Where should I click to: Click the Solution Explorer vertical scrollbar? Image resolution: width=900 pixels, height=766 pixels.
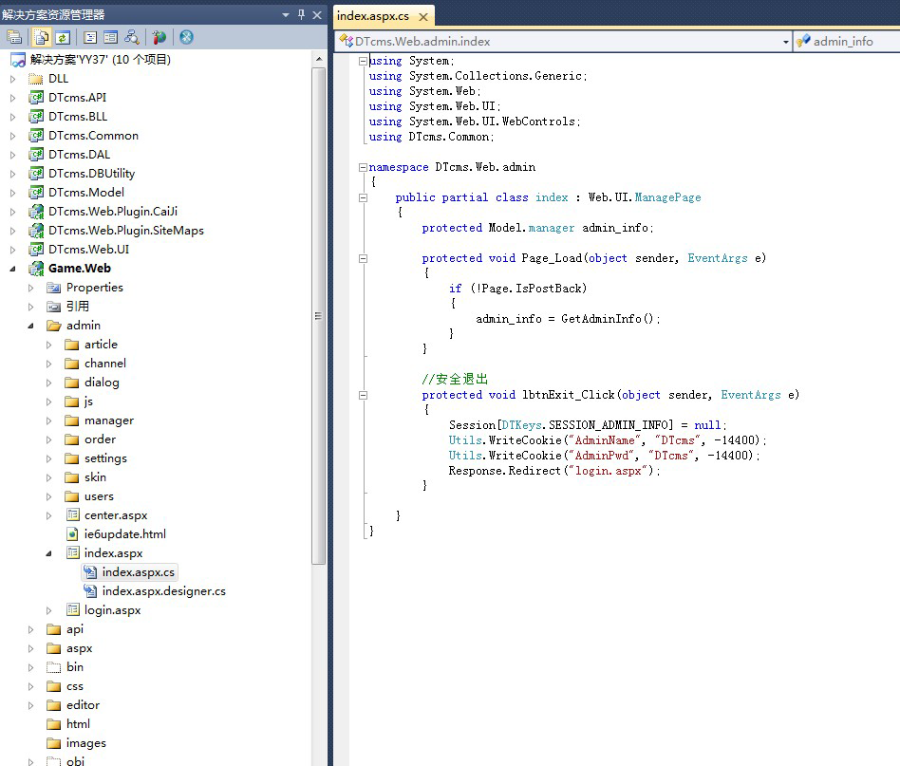click(x=319, y=315)
